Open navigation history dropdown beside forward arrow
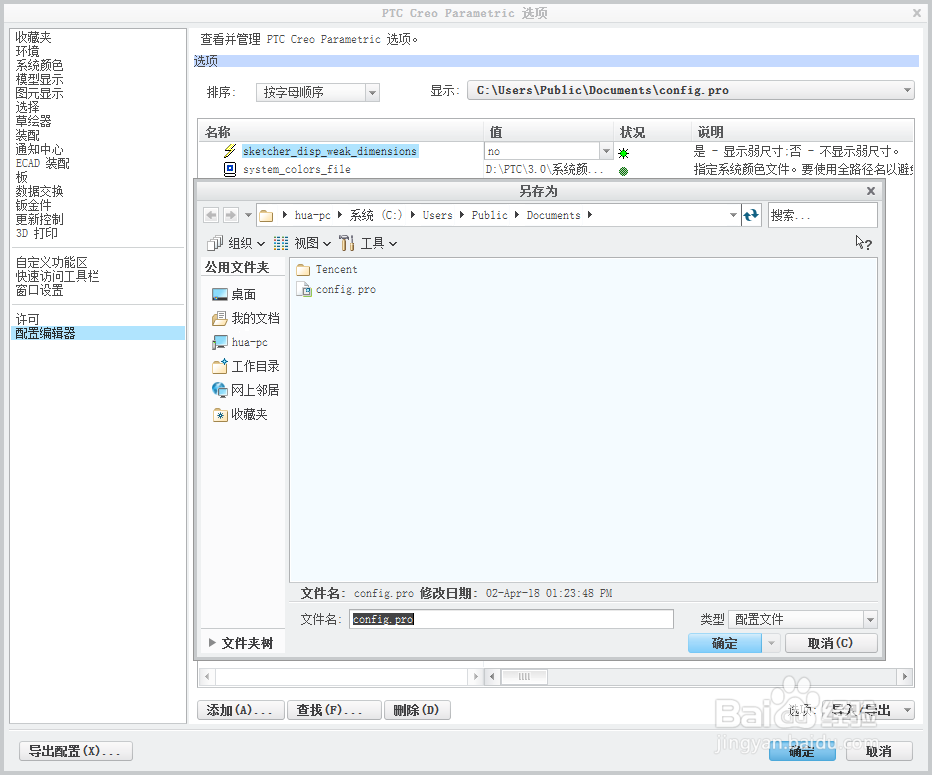 point(248,215)
